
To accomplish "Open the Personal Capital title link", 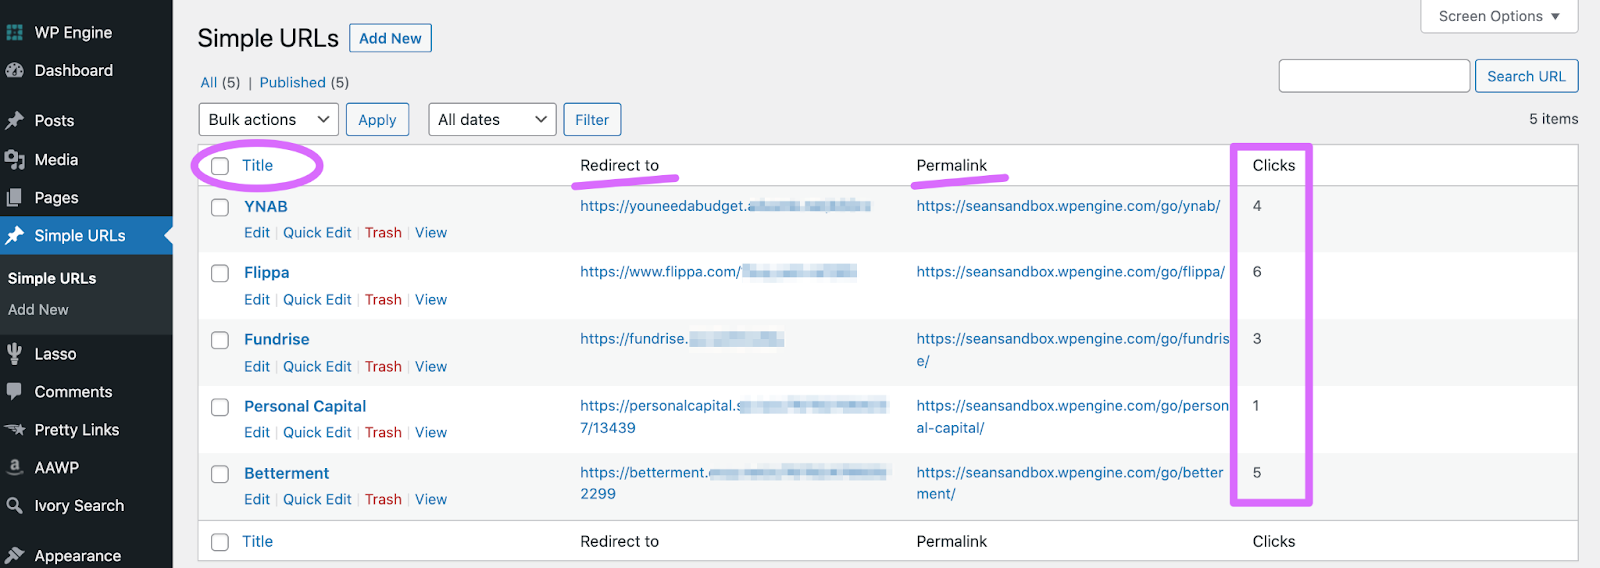I will pos(305,406).
